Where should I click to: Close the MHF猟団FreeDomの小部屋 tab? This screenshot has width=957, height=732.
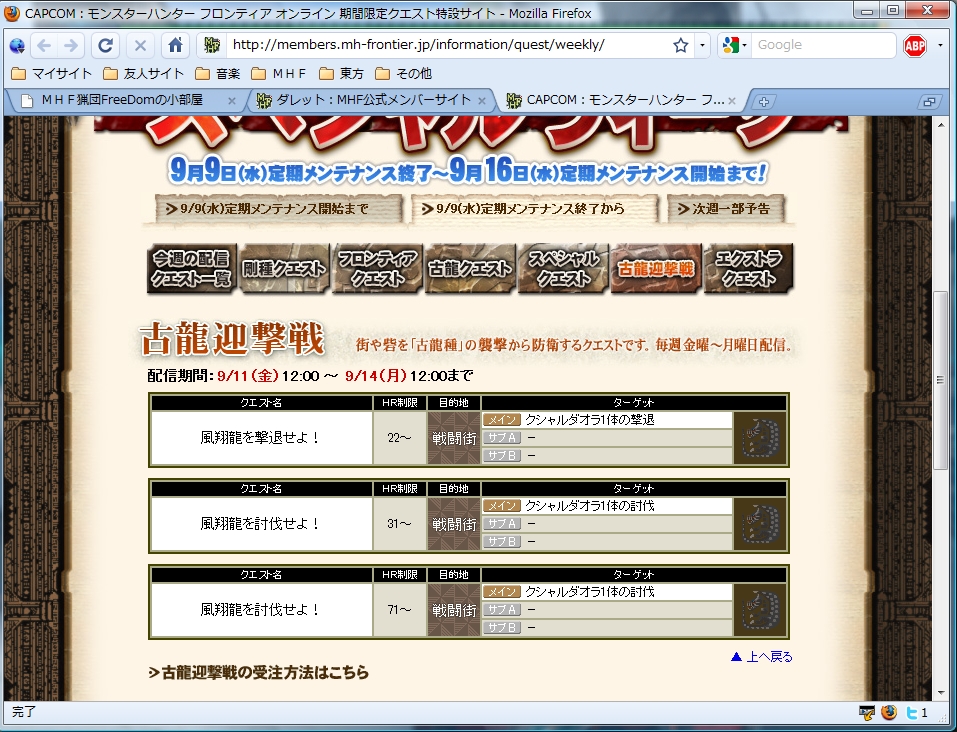pos(232,101)
